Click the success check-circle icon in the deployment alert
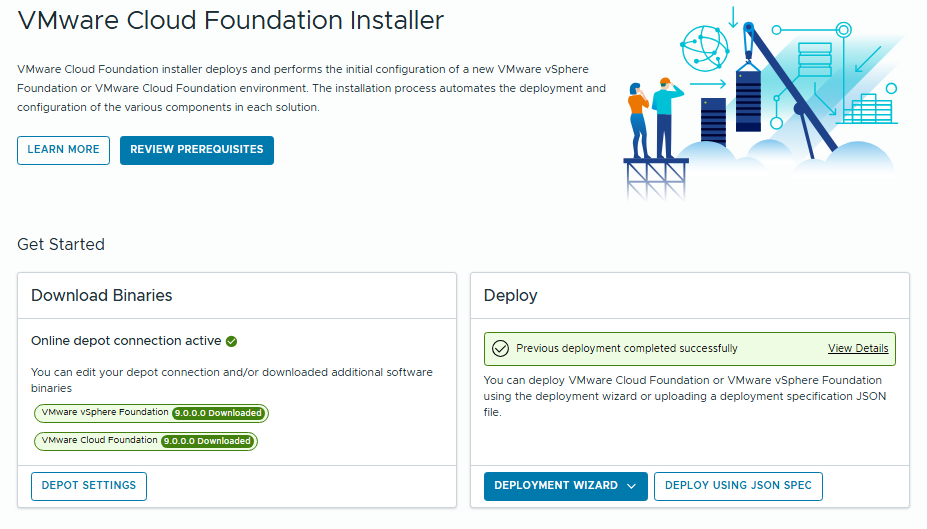927x529 pixels. click(x=500, y=349)
